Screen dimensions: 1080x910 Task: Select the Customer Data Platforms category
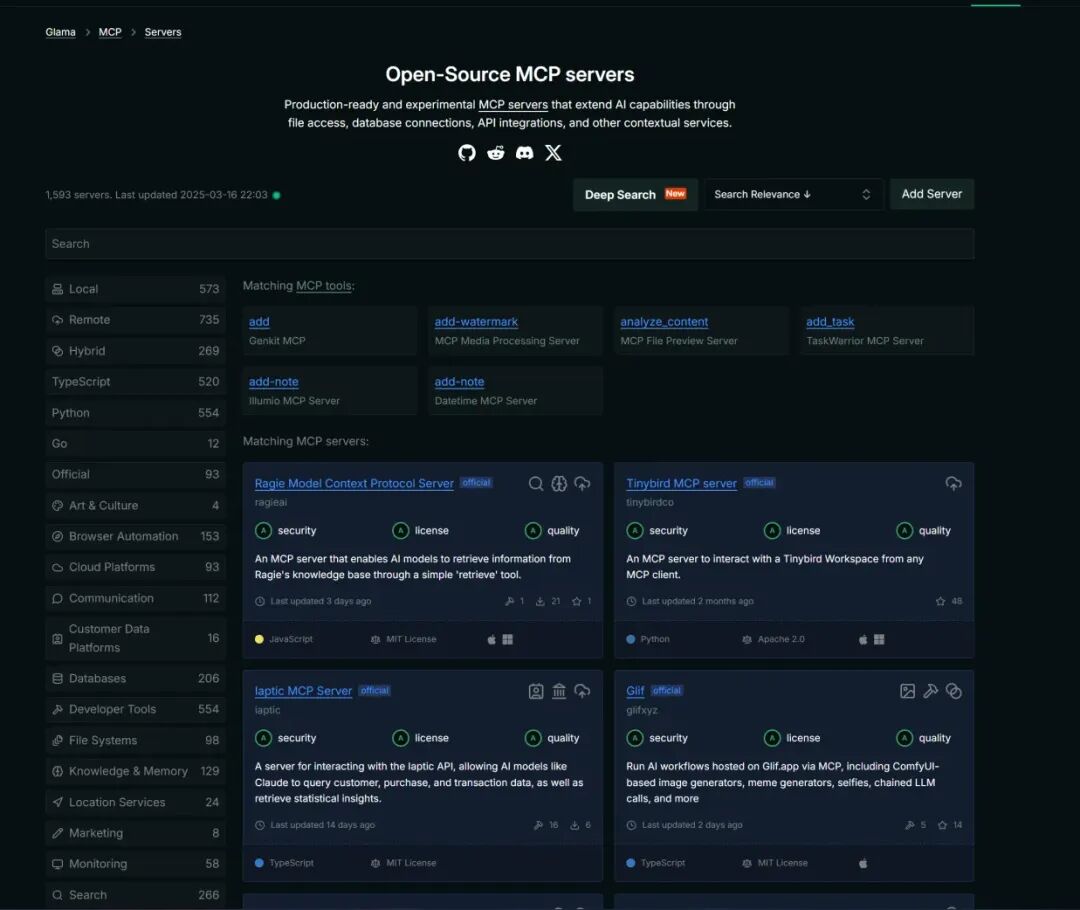click(136, 638)
